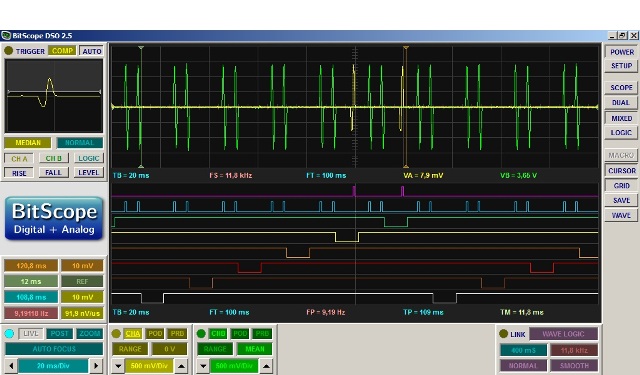Click the 11,8 kHz sample rate field
The image size is (640, 375).
click(x=574, y=350)
